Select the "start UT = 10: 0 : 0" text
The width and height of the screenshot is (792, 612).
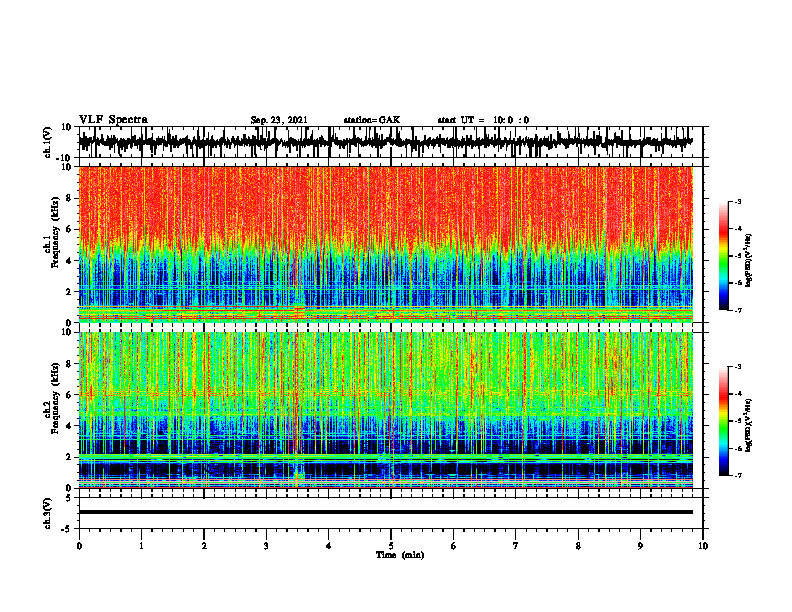(x=483, y=120)
